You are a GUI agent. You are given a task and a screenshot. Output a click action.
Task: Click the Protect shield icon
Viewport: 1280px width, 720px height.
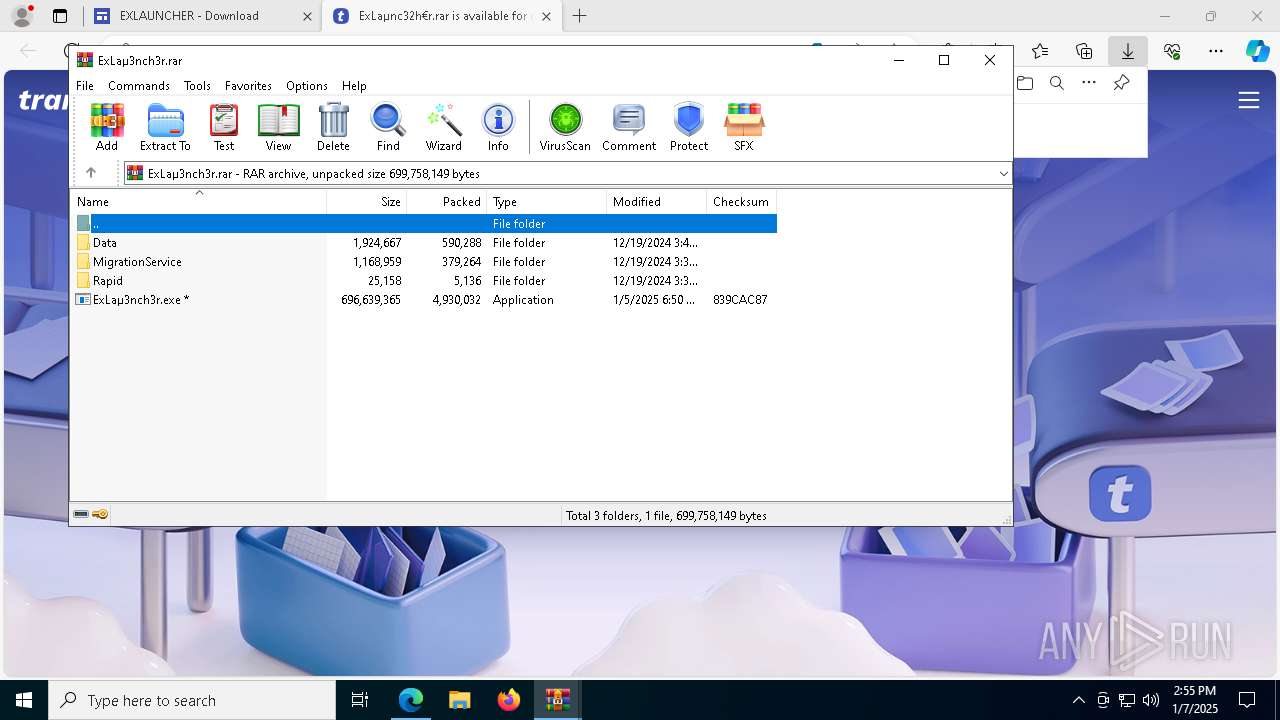[689, 127]
